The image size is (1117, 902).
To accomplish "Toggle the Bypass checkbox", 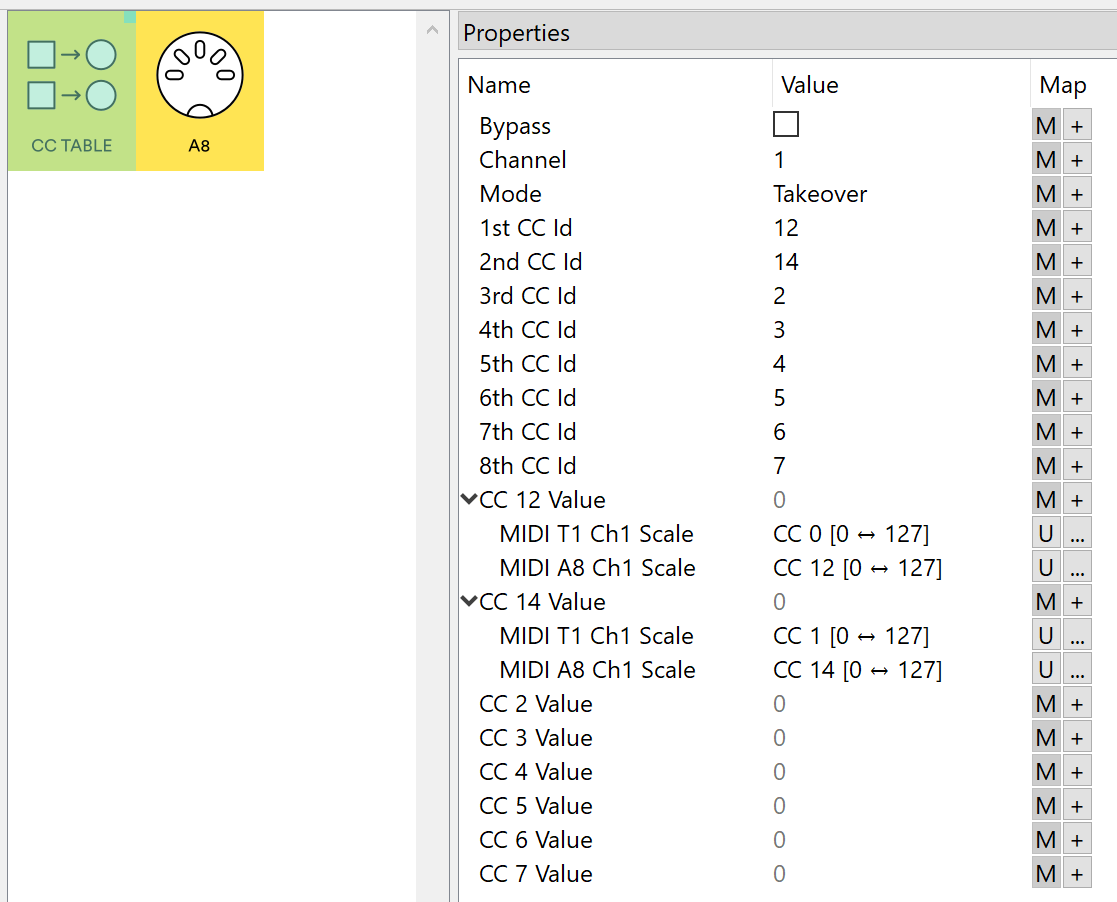I will 786,125.
